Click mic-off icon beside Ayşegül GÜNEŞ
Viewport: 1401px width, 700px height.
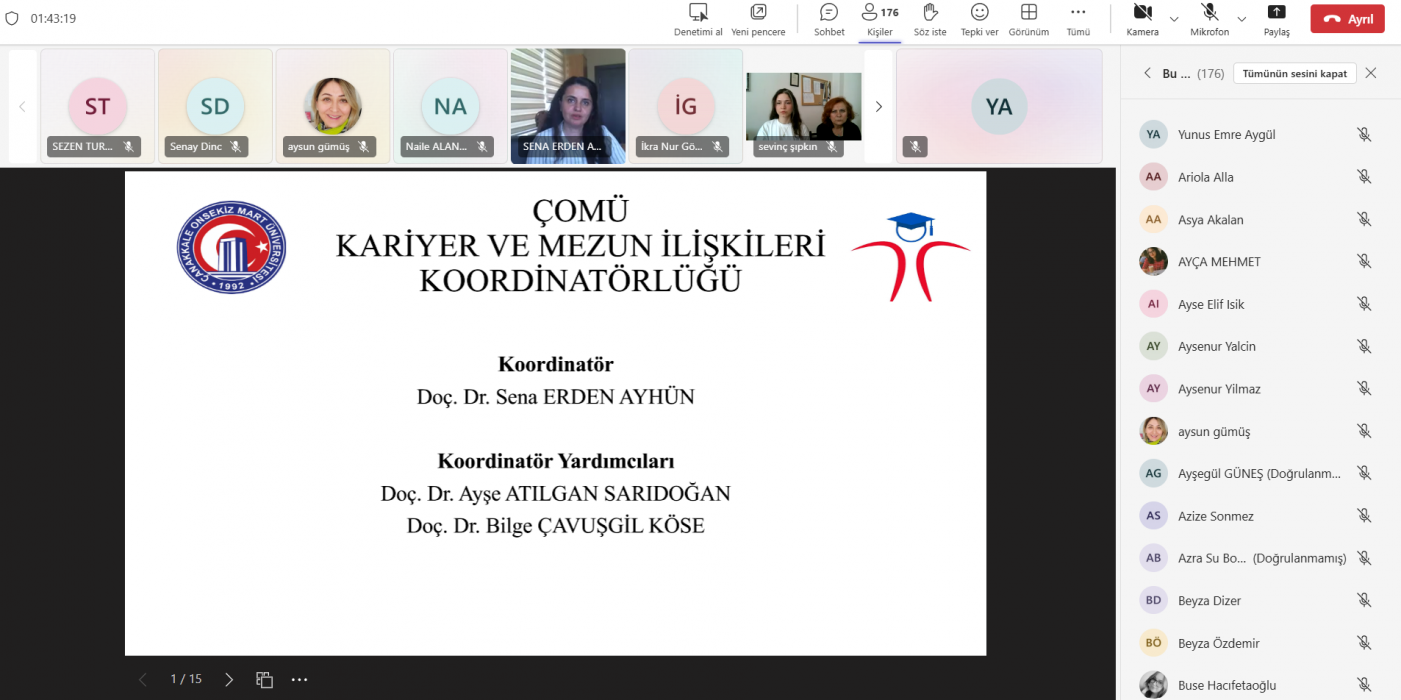point(1363,473)
